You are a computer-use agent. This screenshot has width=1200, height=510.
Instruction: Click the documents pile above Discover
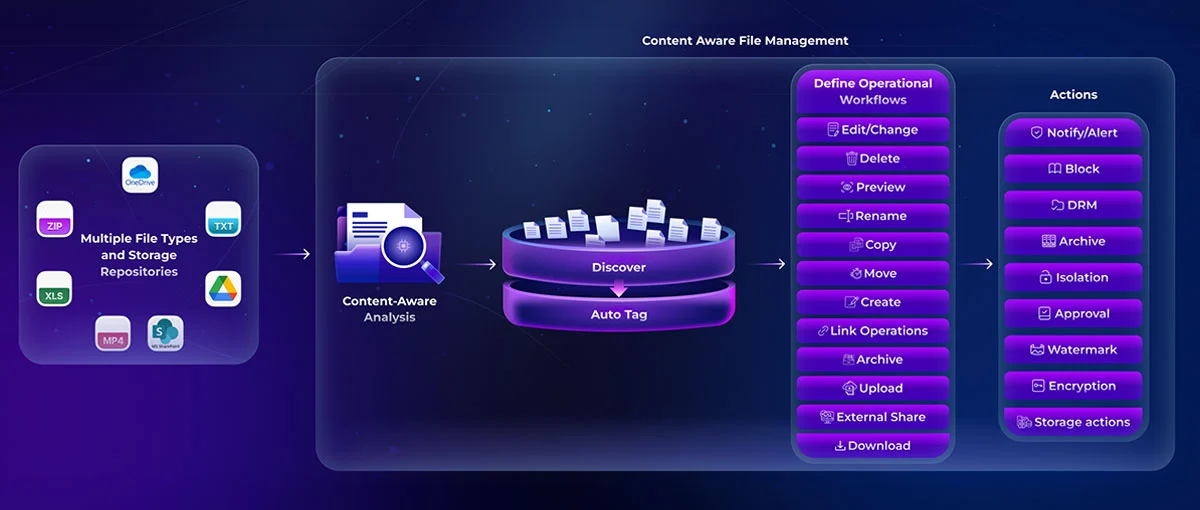tap(620, 223)
